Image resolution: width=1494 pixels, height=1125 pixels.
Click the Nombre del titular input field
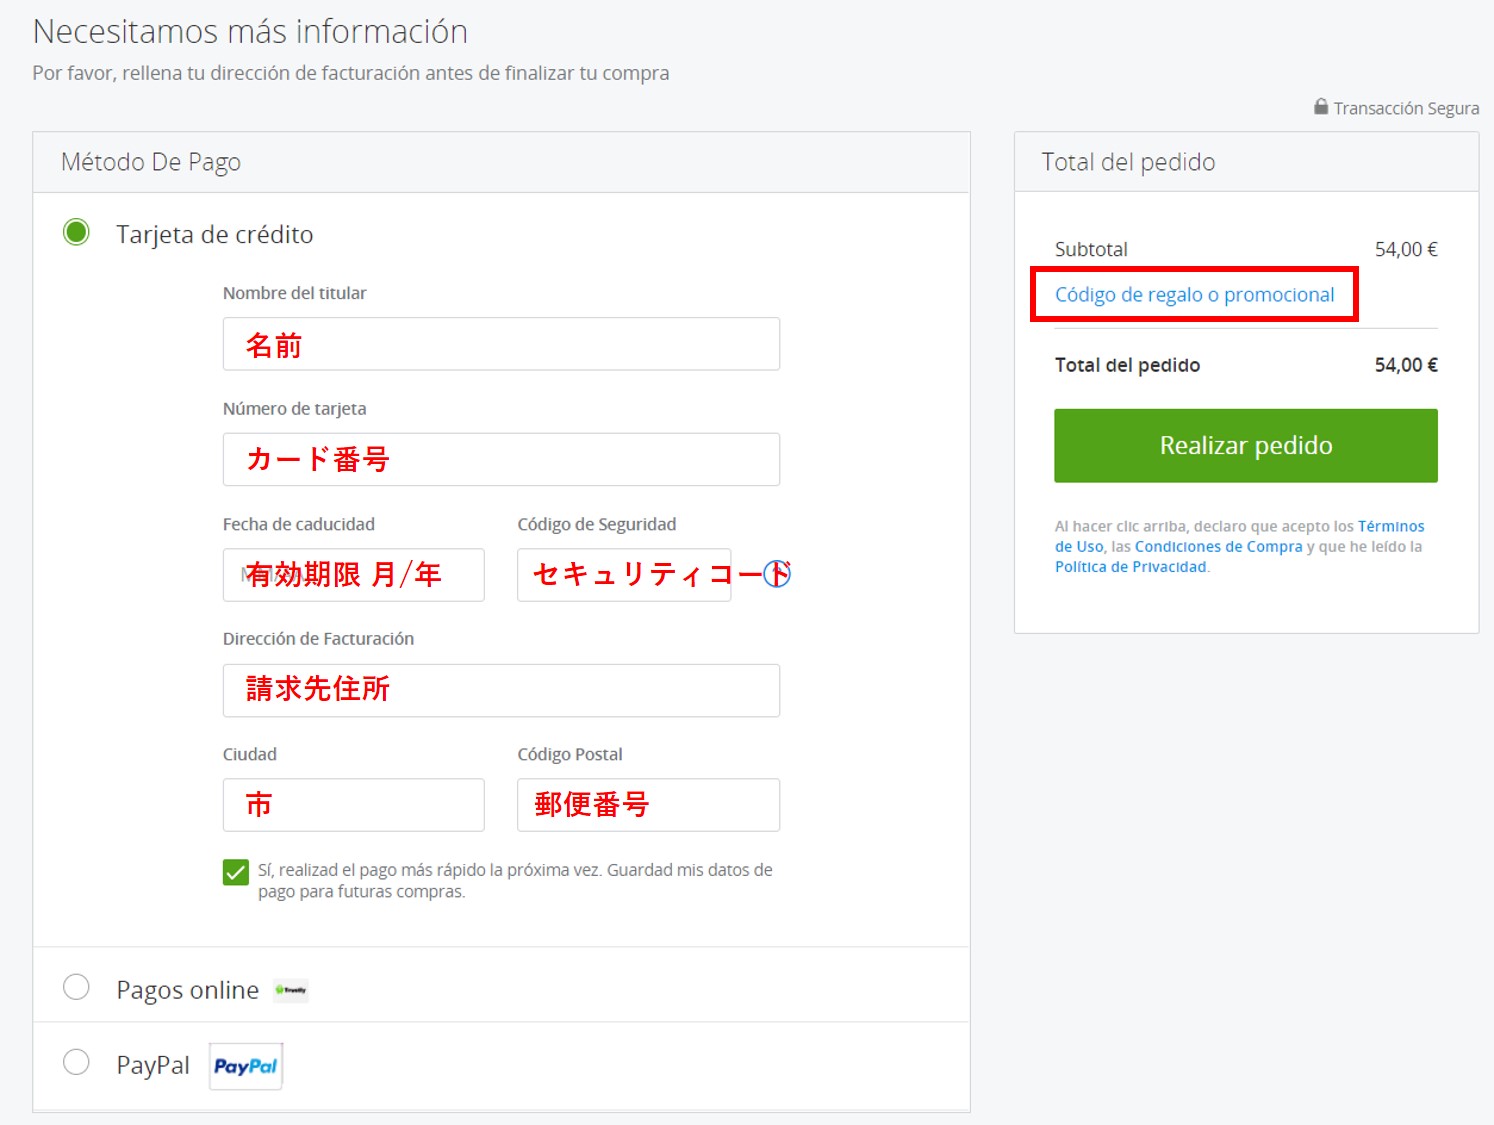click(x=500, y=344)
